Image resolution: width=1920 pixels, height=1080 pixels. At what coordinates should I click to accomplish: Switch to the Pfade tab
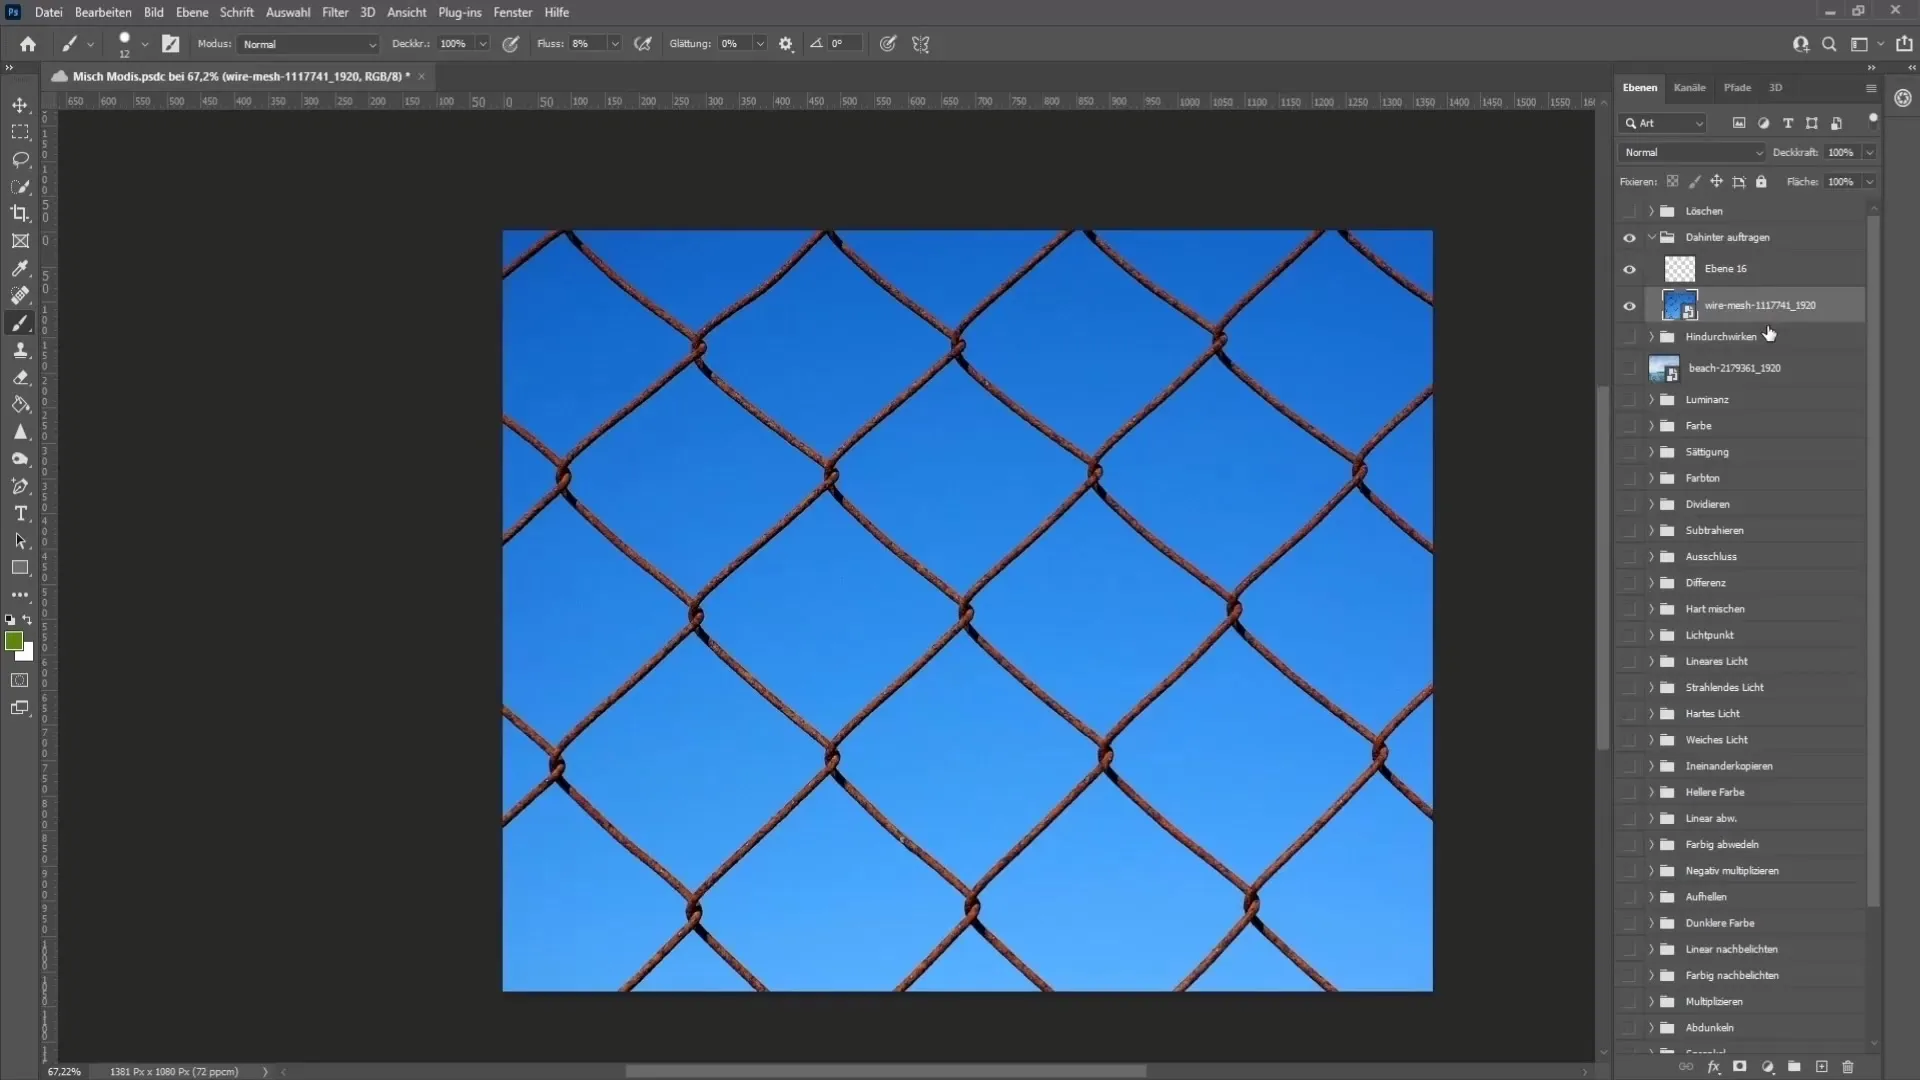coord(1737,88)
